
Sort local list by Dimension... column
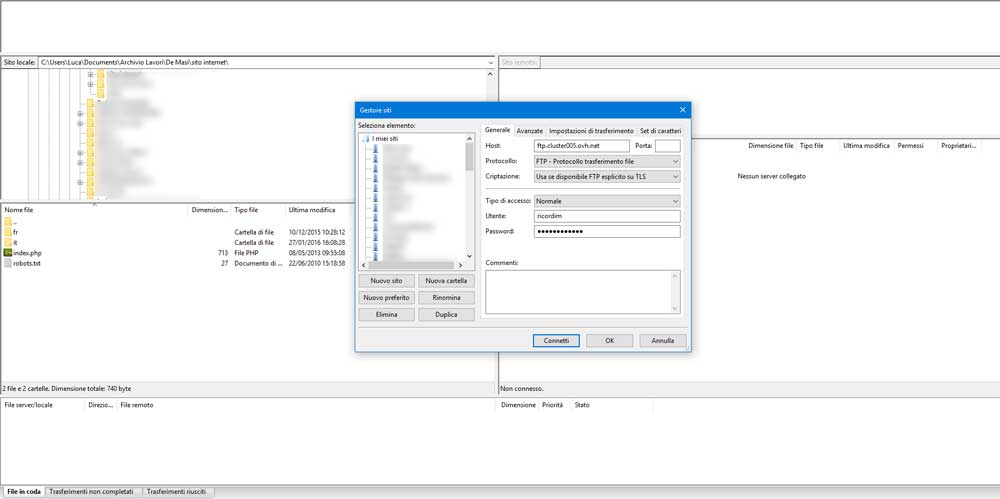(x=210, y=209)
